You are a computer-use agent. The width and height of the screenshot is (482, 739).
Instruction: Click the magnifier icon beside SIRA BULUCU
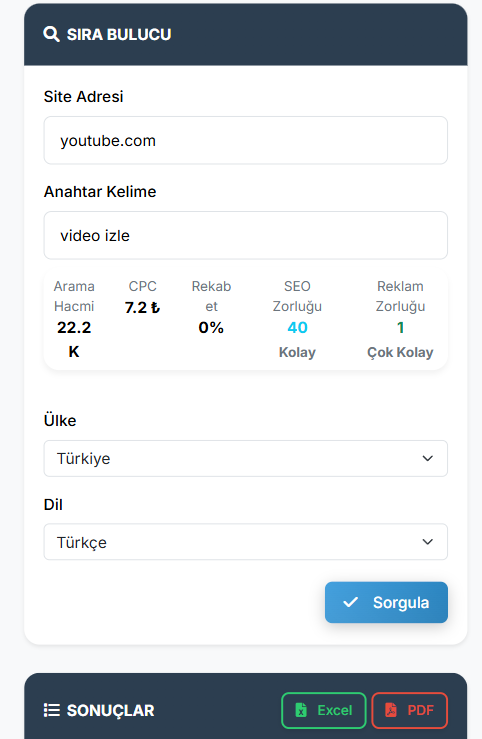[x=51, y=34]
